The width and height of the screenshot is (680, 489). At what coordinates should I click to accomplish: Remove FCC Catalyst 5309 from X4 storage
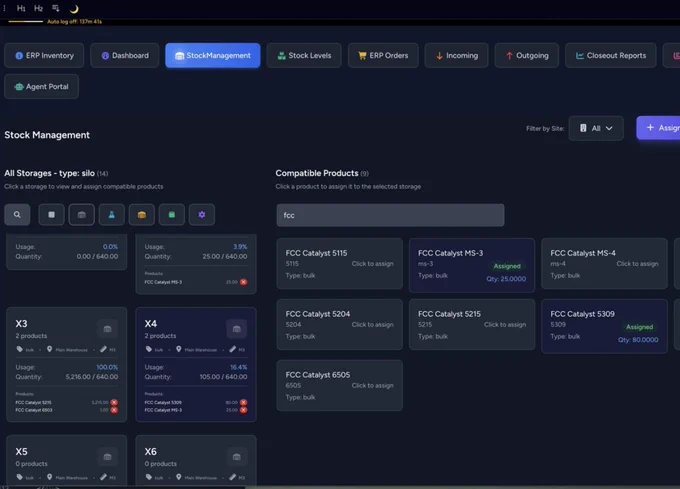pyautogui.click(x=243, y=402)
